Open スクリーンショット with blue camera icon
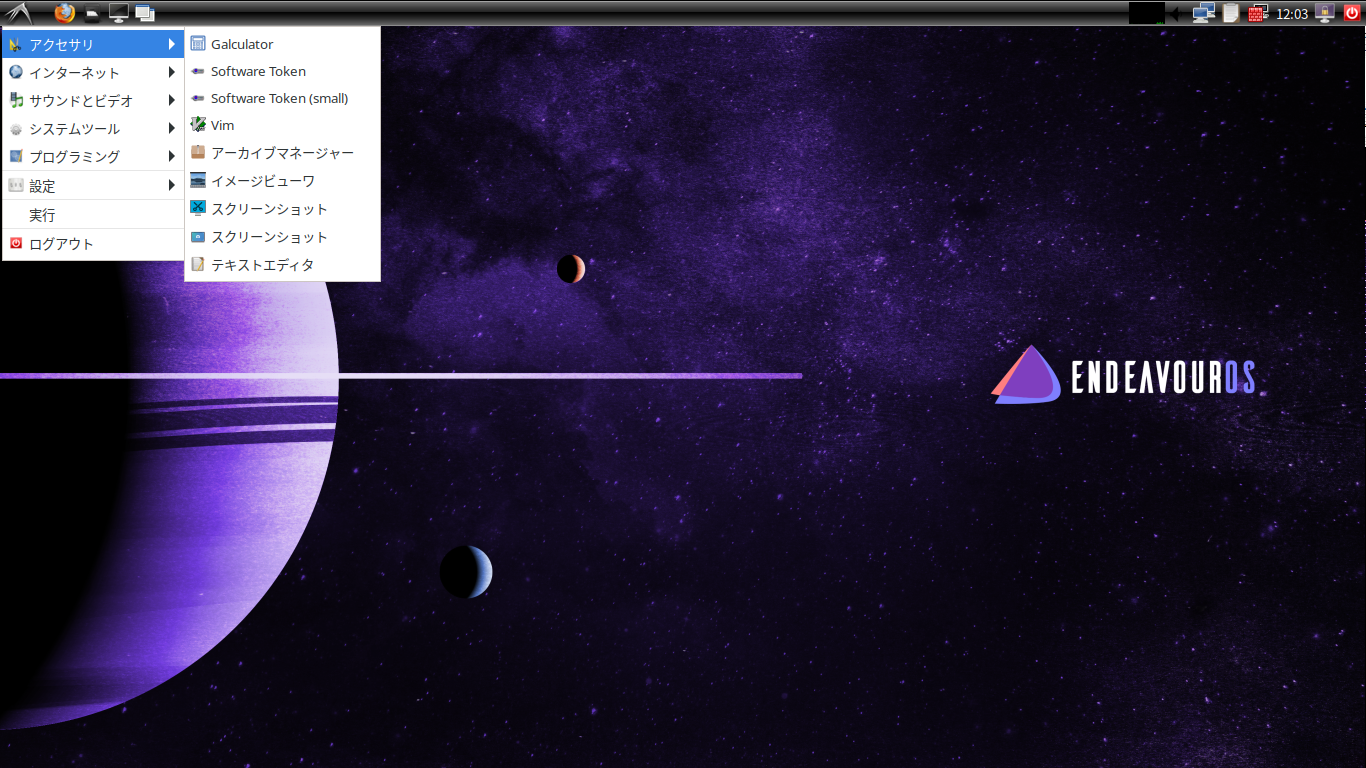 282,237
